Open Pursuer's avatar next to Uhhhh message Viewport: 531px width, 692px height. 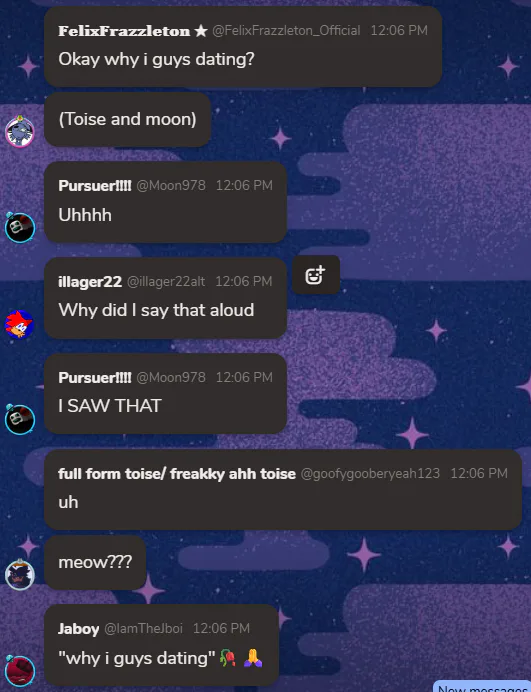tap(19, 227)
